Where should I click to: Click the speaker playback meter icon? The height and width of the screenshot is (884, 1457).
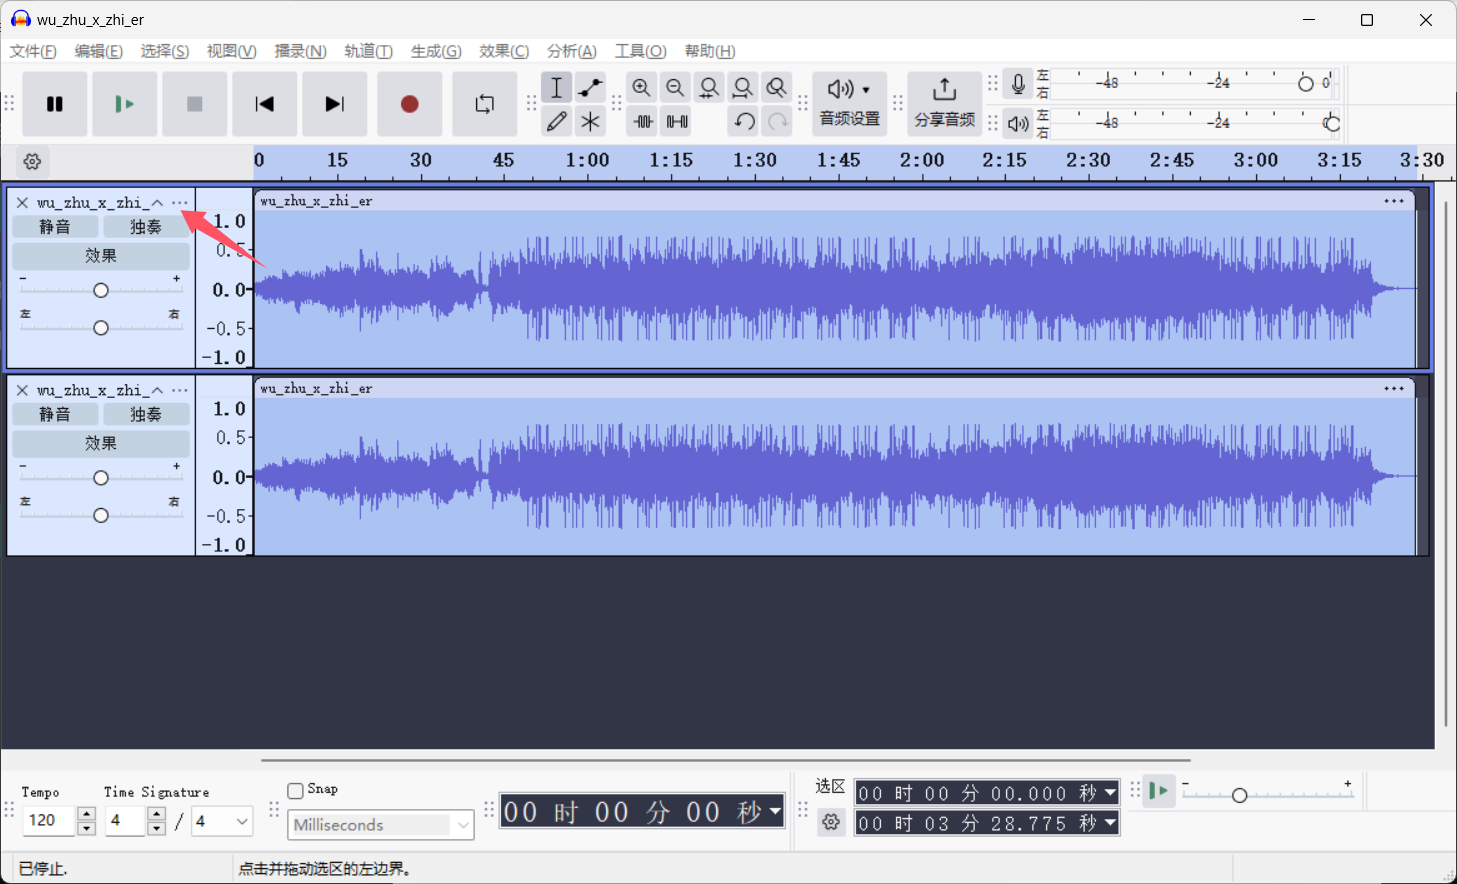tap(1018, 123)
